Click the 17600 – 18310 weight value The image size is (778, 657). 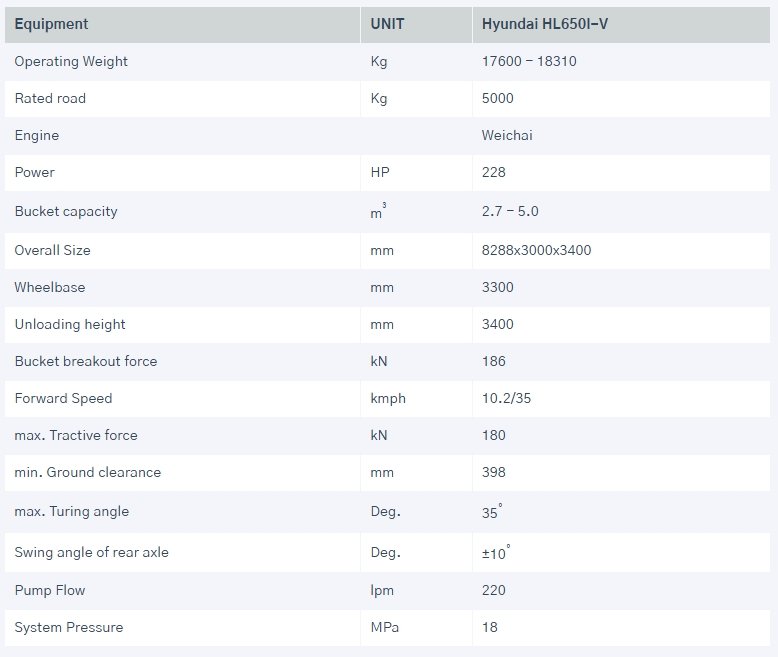[x=529, y=61]
